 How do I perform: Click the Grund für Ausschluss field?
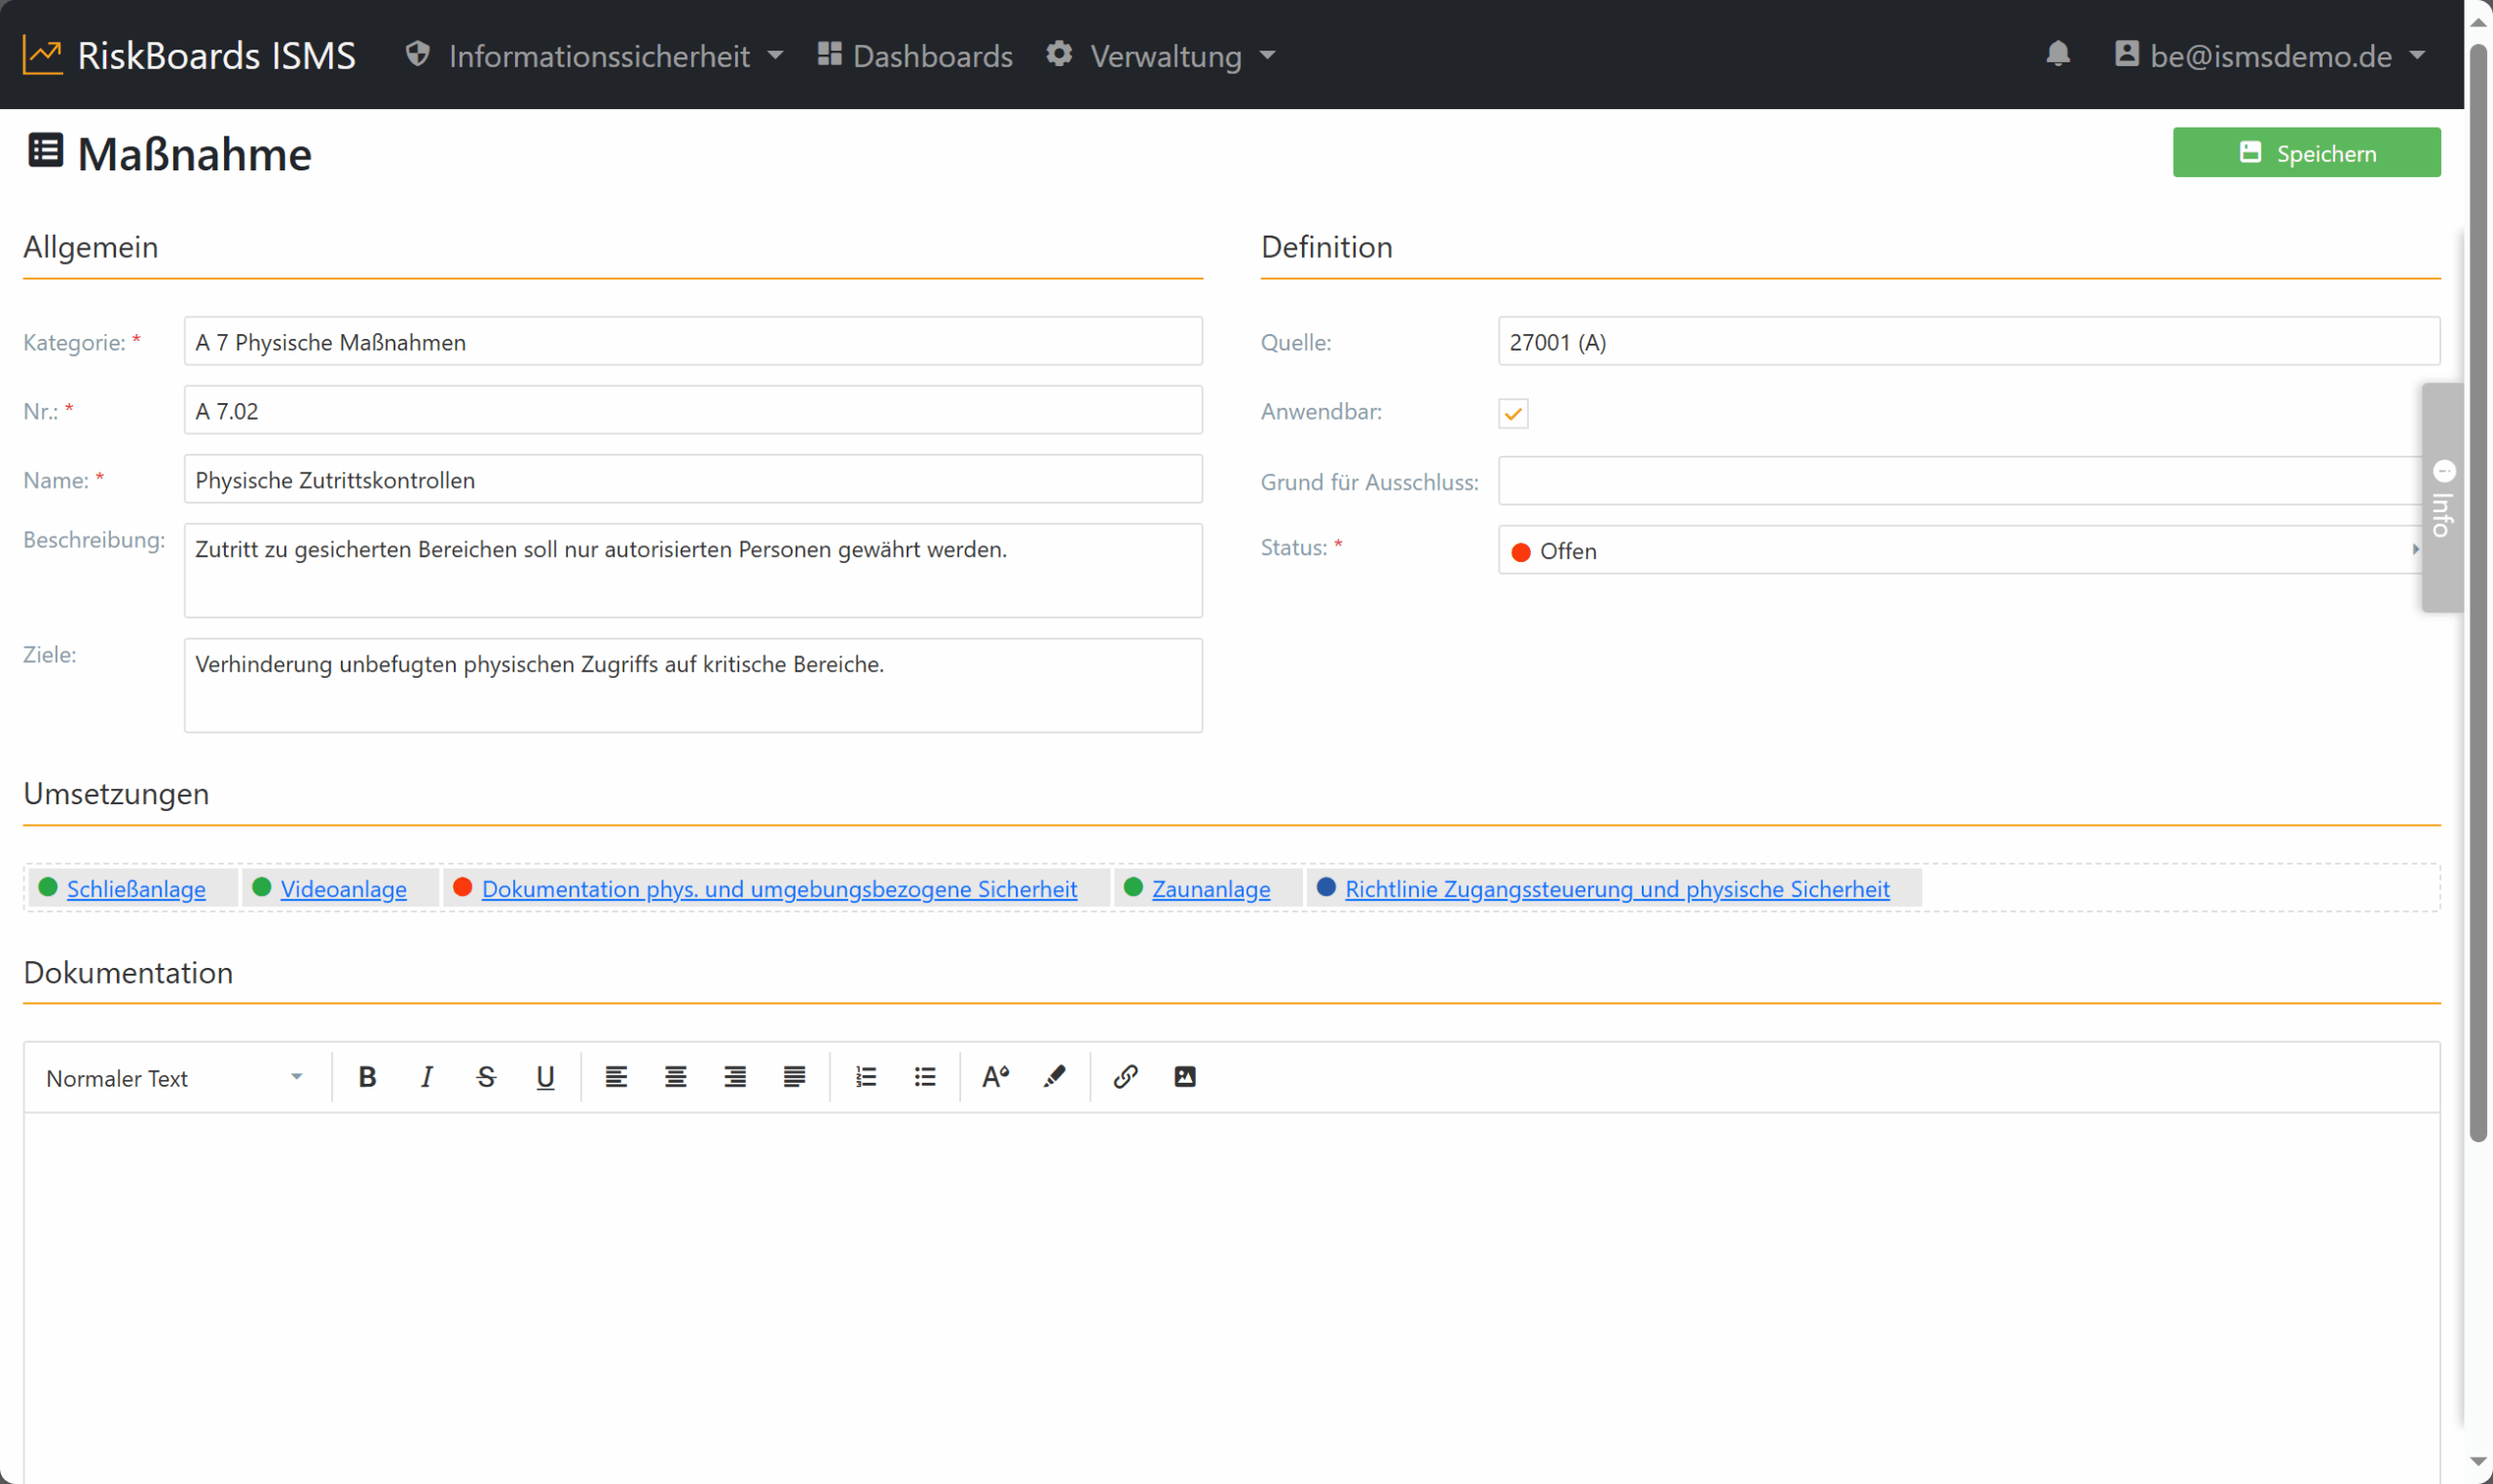coord(1959,481)
